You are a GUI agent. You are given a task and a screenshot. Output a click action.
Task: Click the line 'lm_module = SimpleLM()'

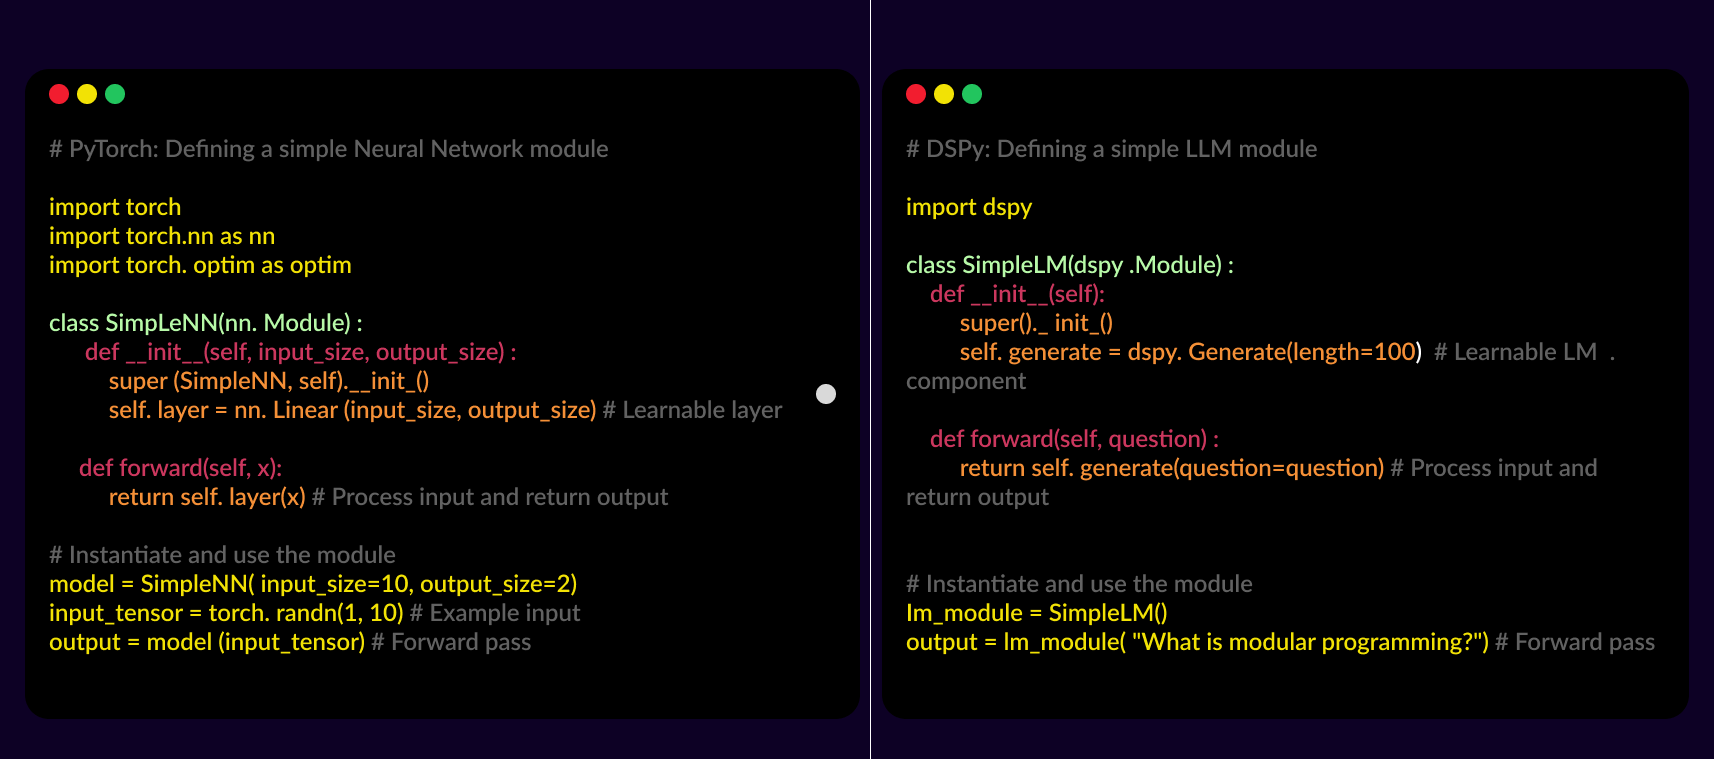pyautogui.click(x=1037, y=613)
